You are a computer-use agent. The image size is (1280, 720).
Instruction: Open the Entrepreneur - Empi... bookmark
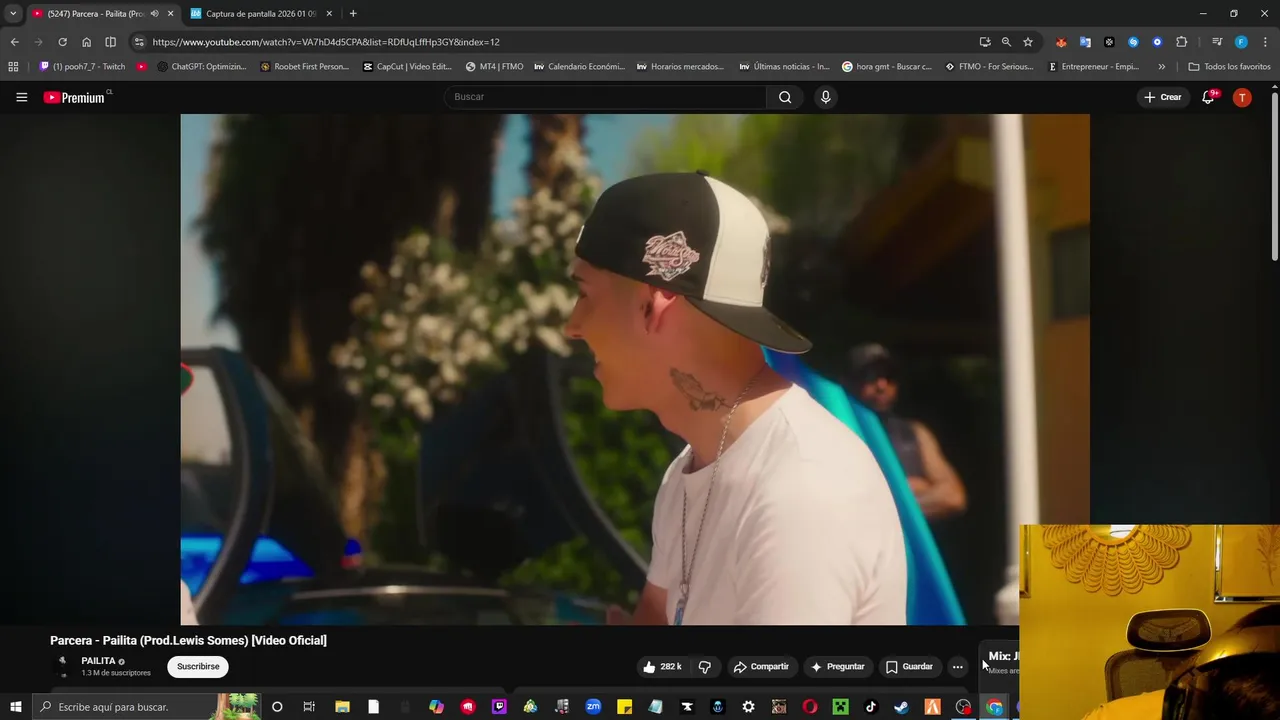tap(1093, 67)
